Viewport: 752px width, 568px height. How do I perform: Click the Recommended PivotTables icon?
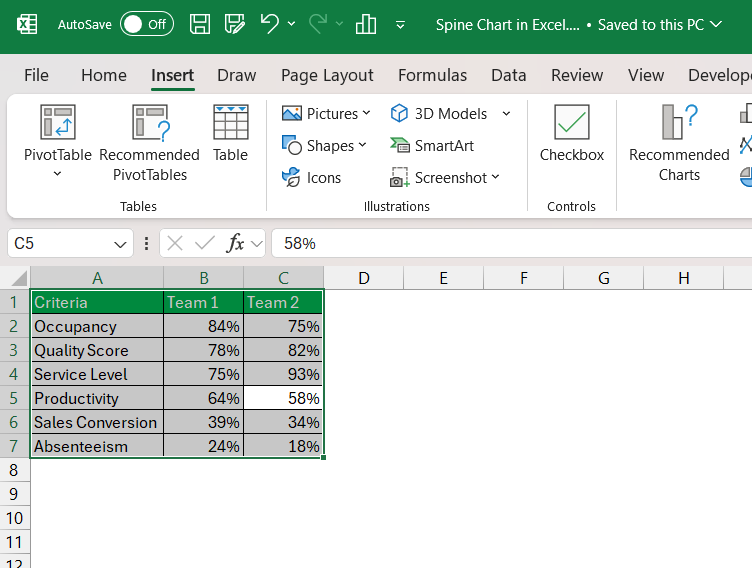[x=151, y=122]
